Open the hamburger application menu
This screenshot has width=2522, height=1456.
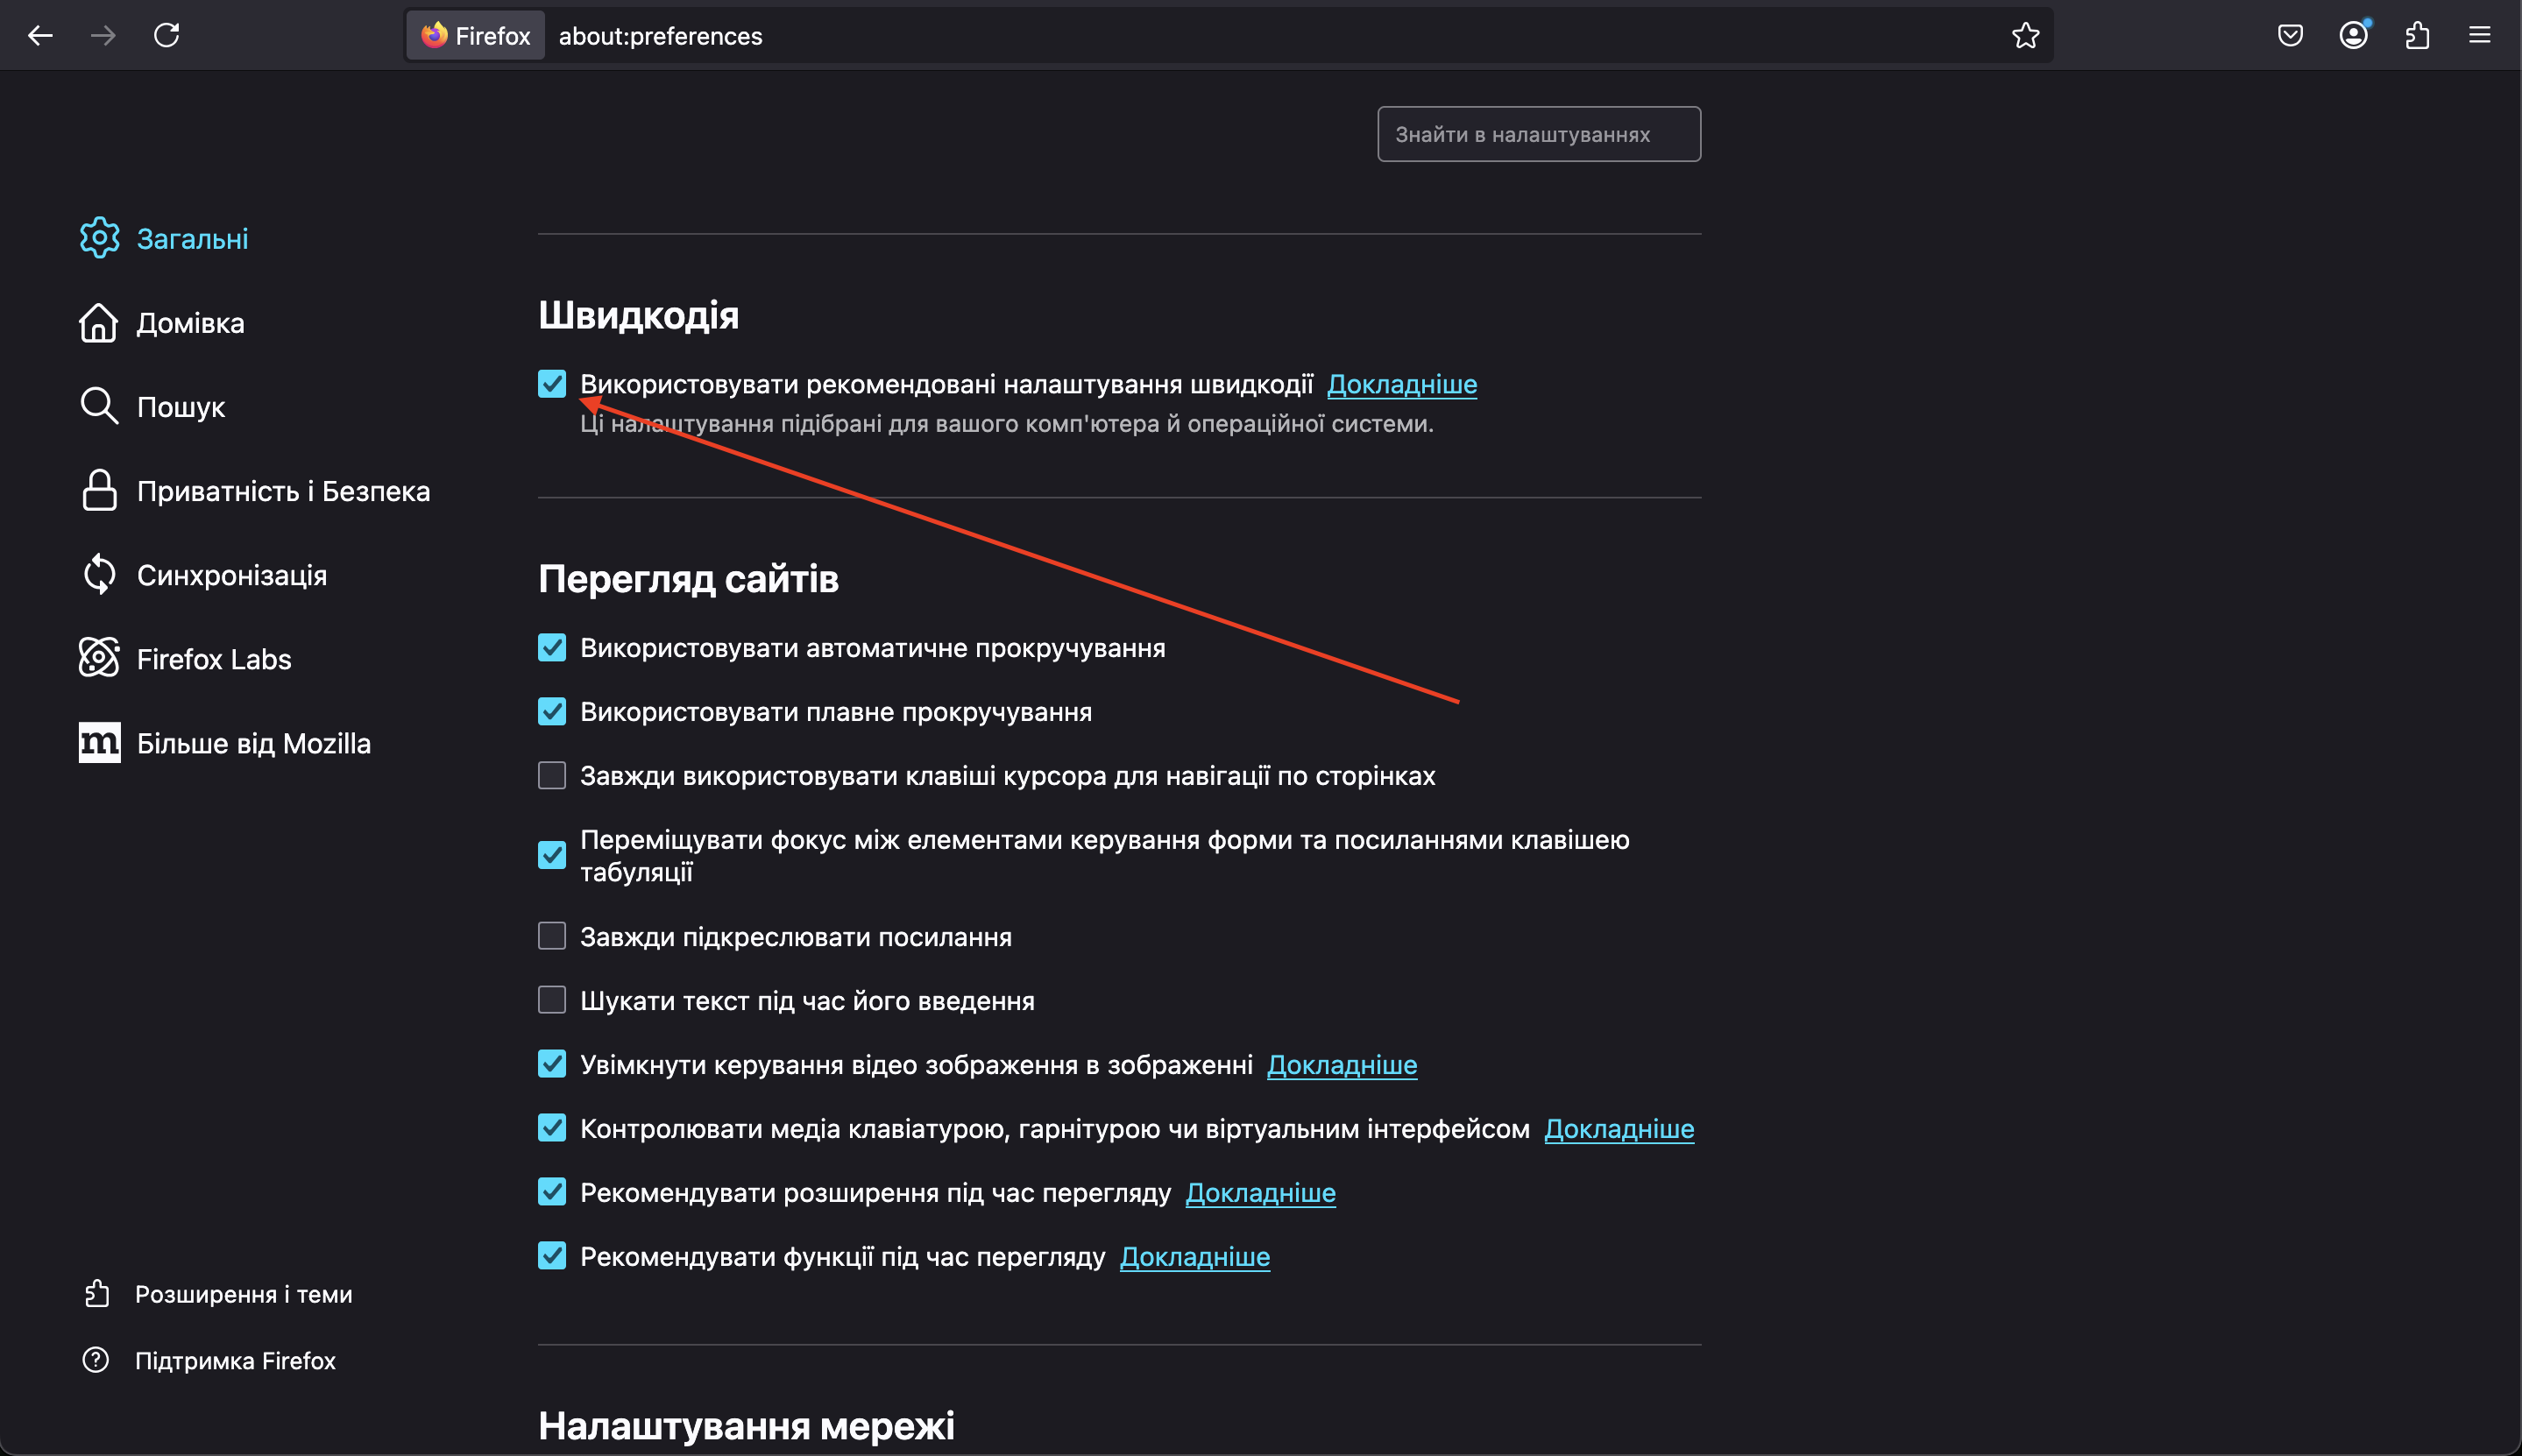coord(2480,36)
